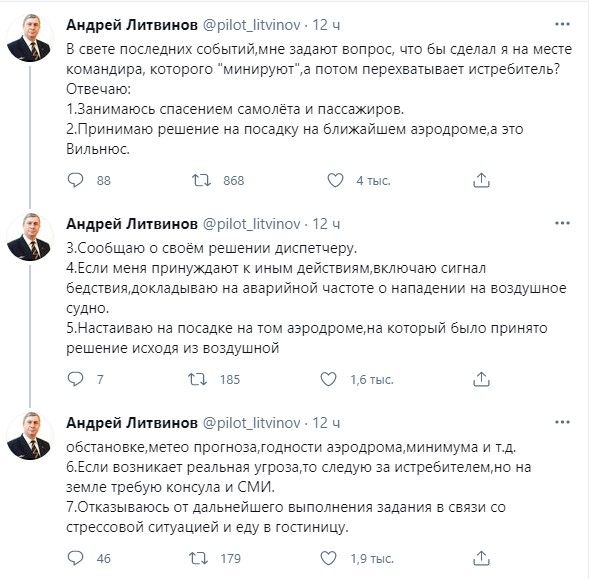Retweet the second tweet with 185 retweets
Viewport: 603px width, 579px height.
click(x=198, y=379)
